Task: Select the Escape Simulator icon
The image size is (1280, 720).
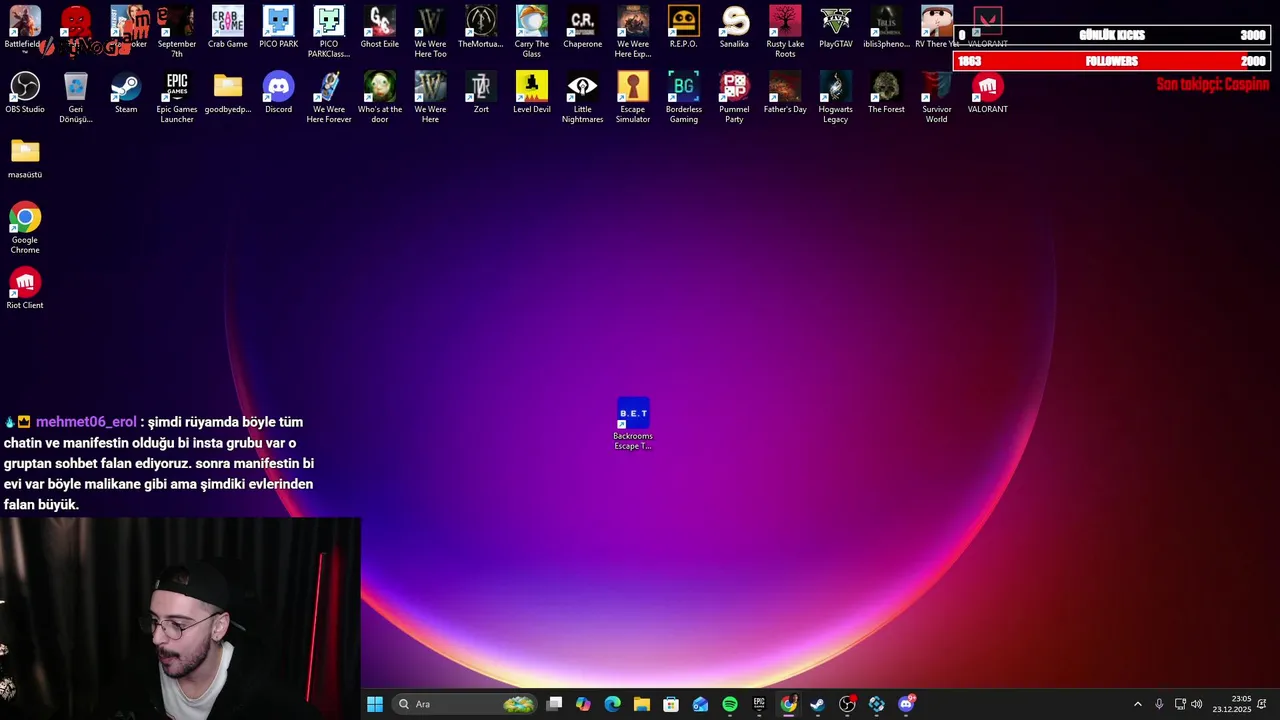Action: pos(633,97)
